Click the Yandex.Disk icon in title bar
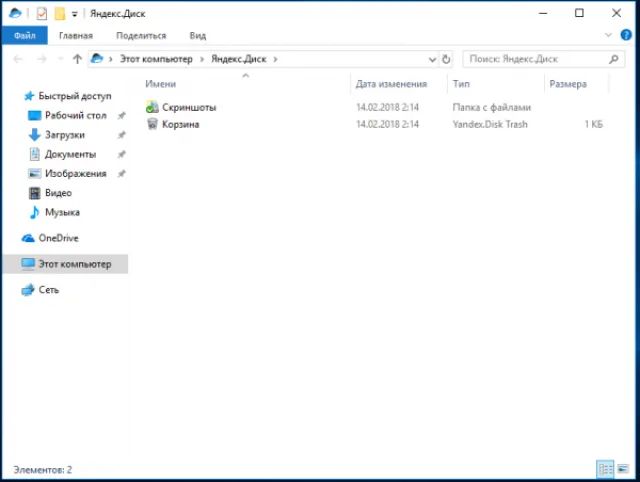The width and height of the screenshot is (640, 482). pyautogui.click(x=15, y=13)
